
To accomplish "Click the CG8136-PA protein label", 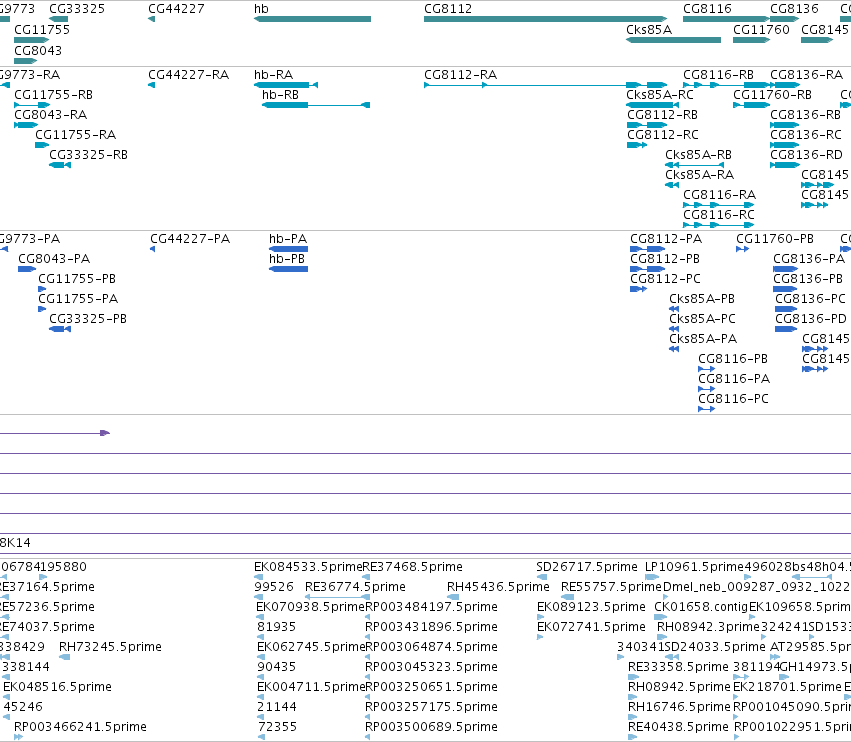I will click(809, 259).
